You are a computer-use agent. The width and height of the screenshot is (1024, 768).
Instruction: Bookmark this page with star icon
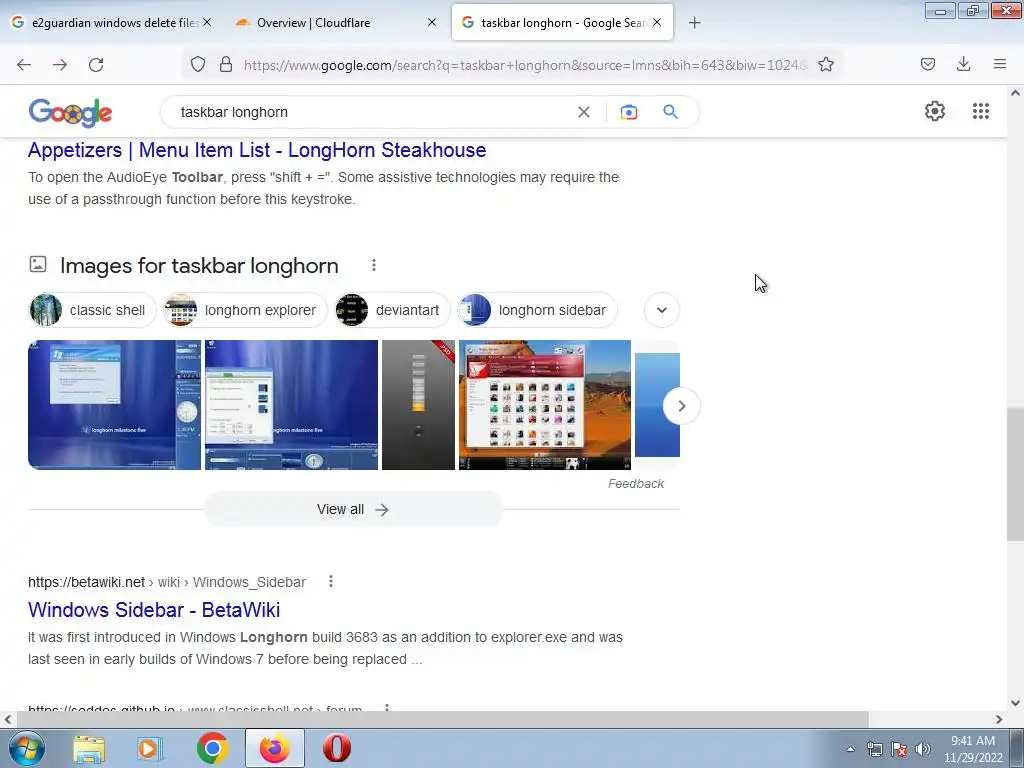click(826, 65)
